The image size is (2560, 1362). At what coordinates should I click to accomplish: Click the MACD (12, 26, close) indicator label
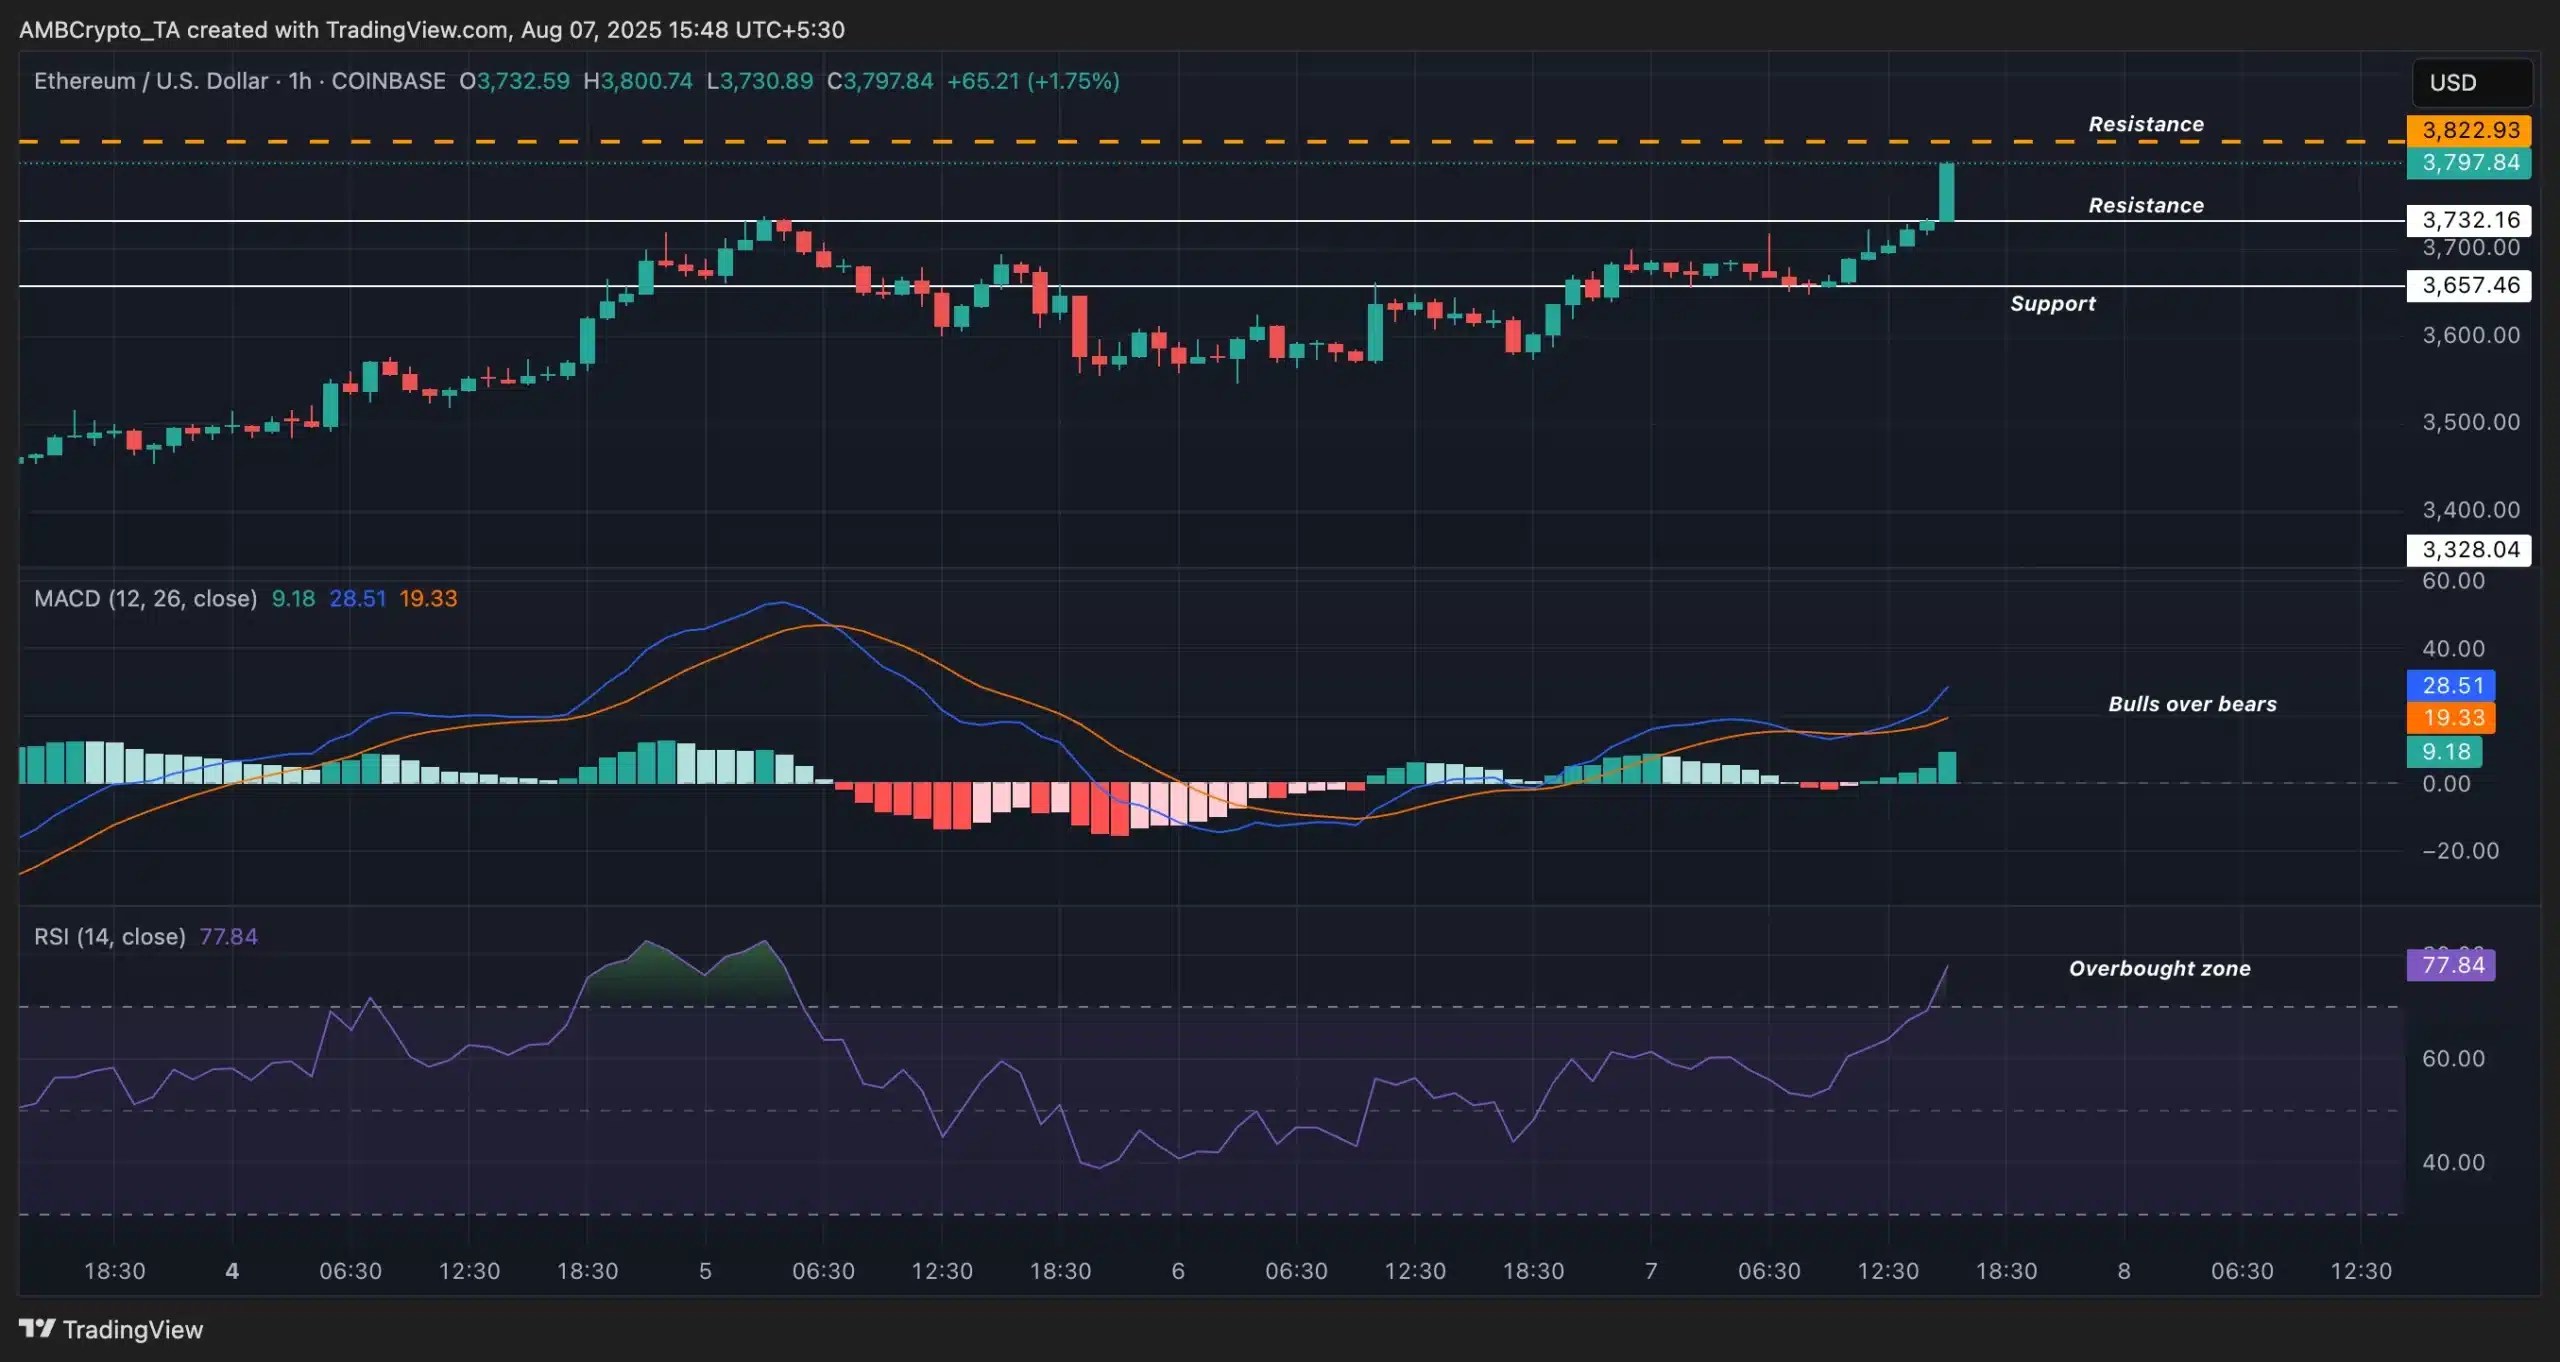[145, 598]
